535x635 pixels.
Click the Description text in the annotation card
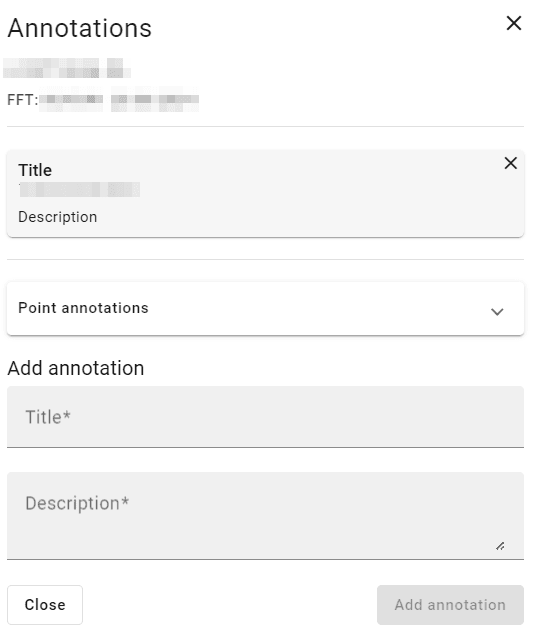click(58, 217)
